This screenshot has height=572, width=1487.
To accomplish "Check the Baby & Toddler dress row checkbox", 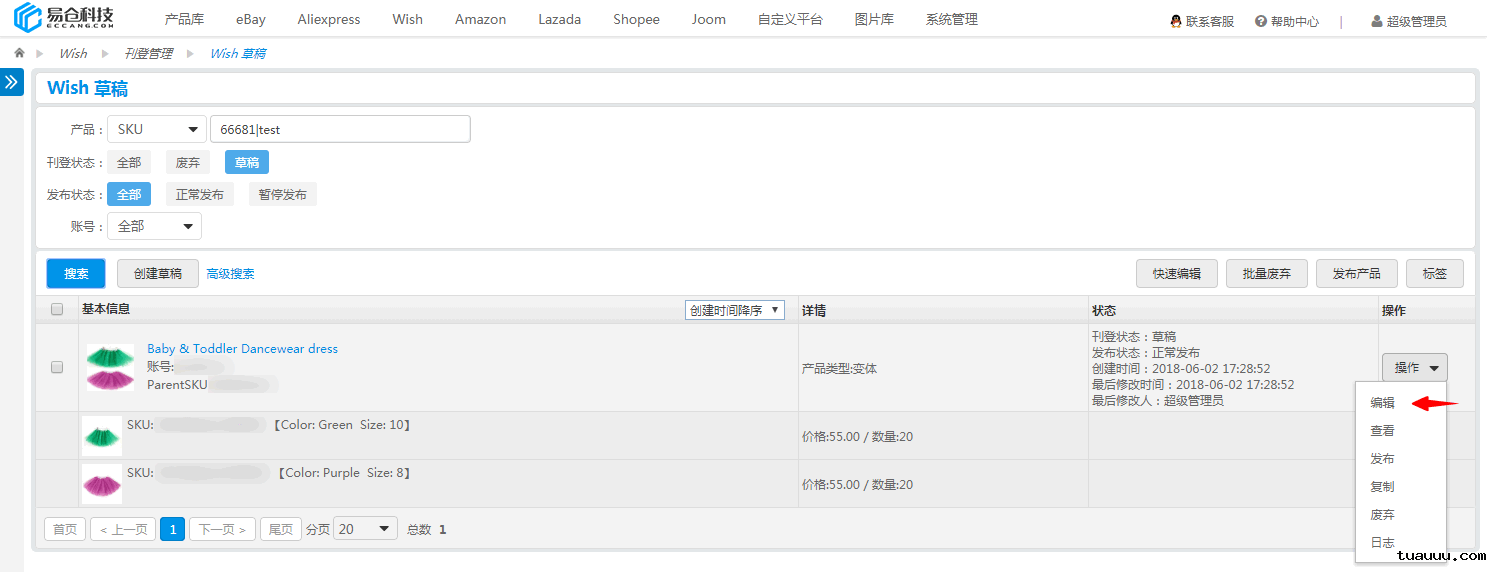I will 57,367.
